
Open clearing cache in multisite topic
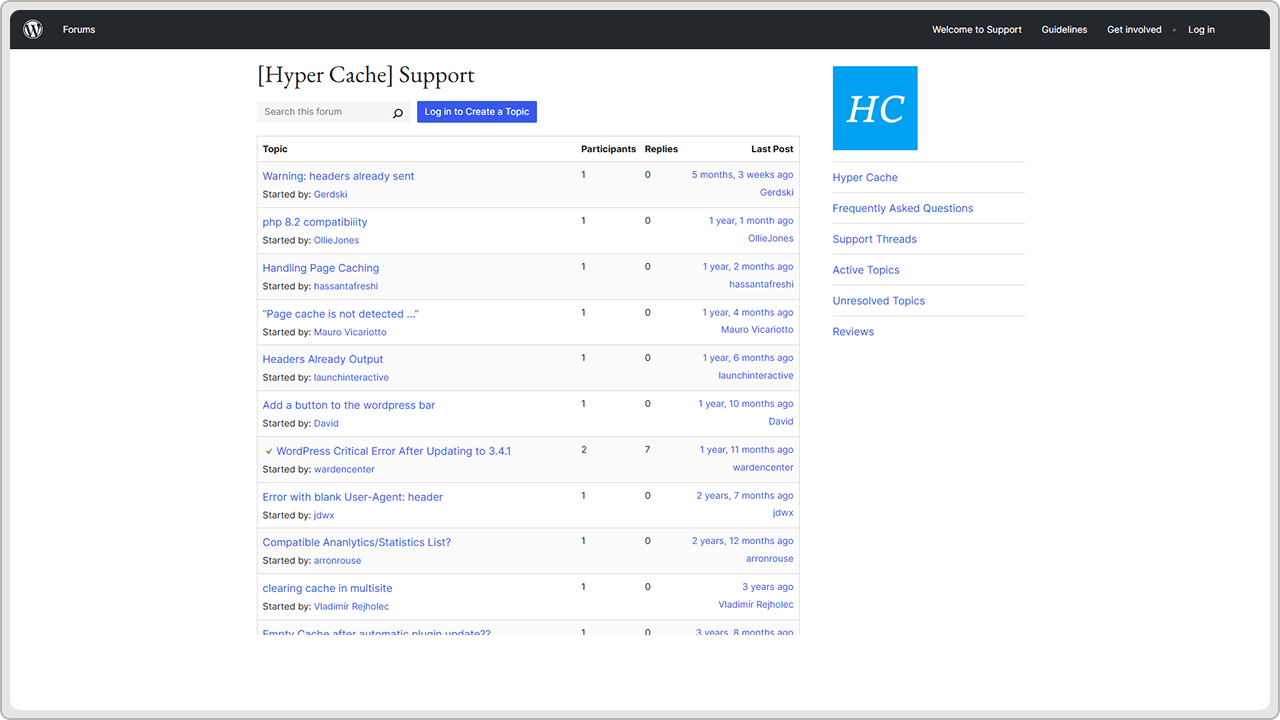(328, 588)
